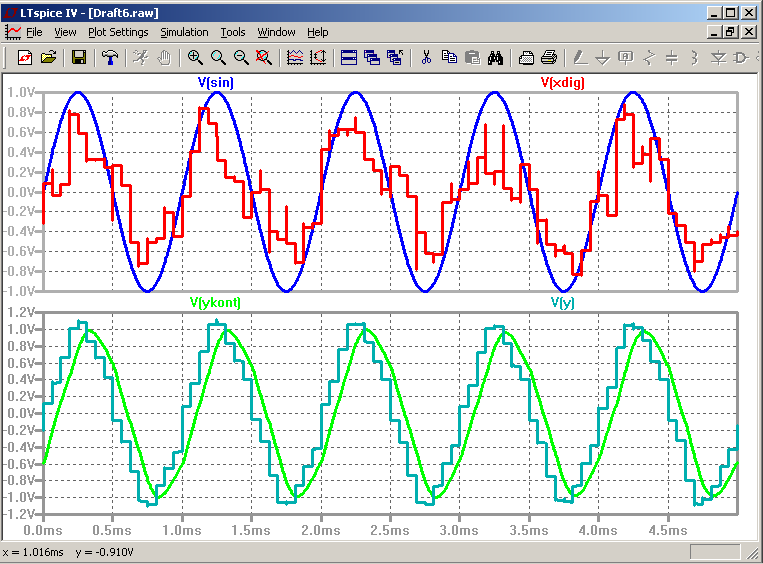Open the Plot Settings menu

[118, 32]
